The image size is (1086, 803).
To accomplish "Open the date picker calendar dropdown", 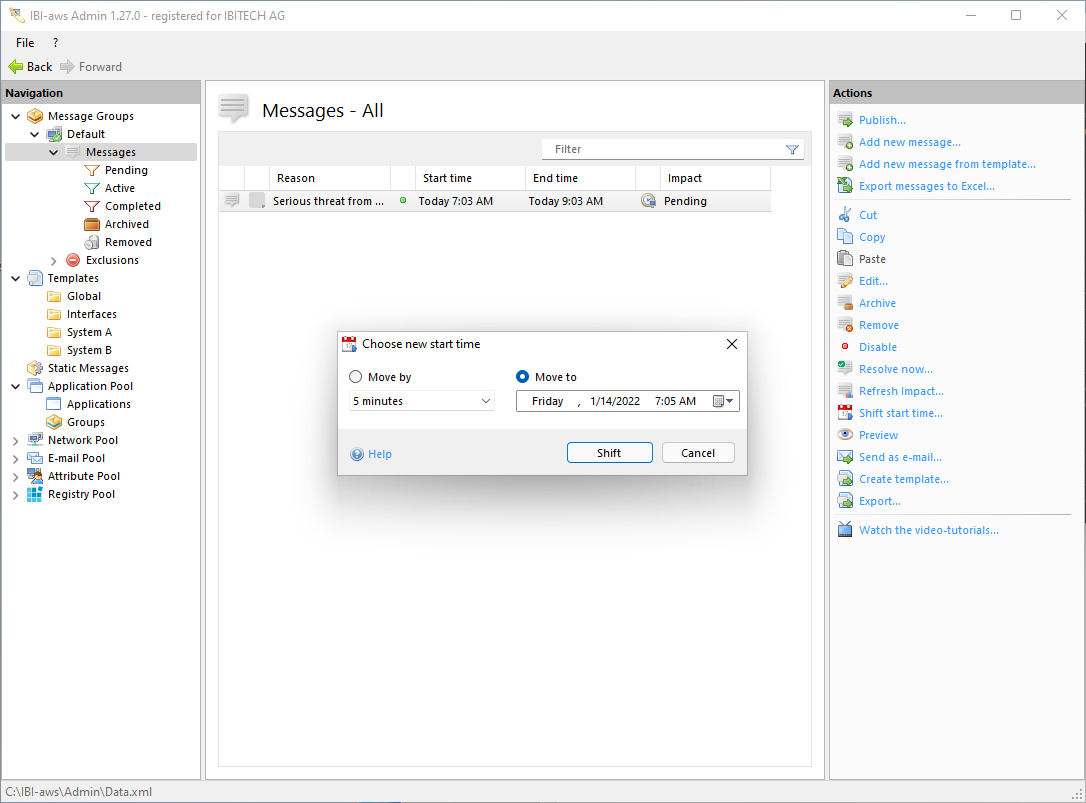I will 724,401.
